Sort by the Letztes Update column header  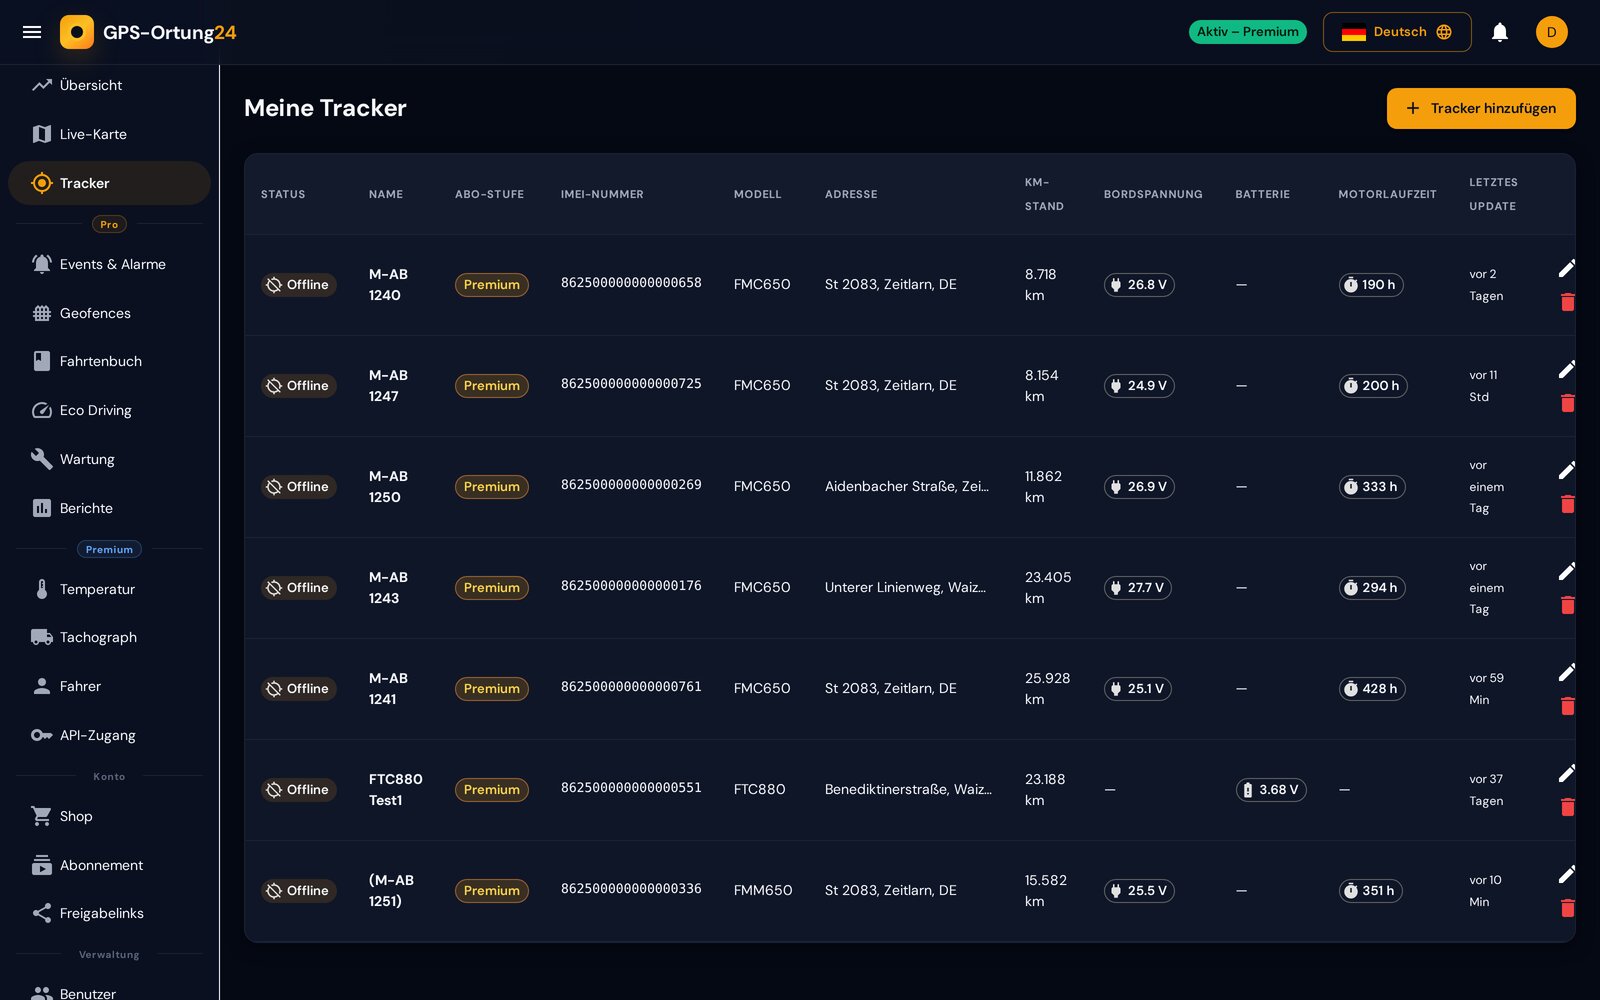1493,194
